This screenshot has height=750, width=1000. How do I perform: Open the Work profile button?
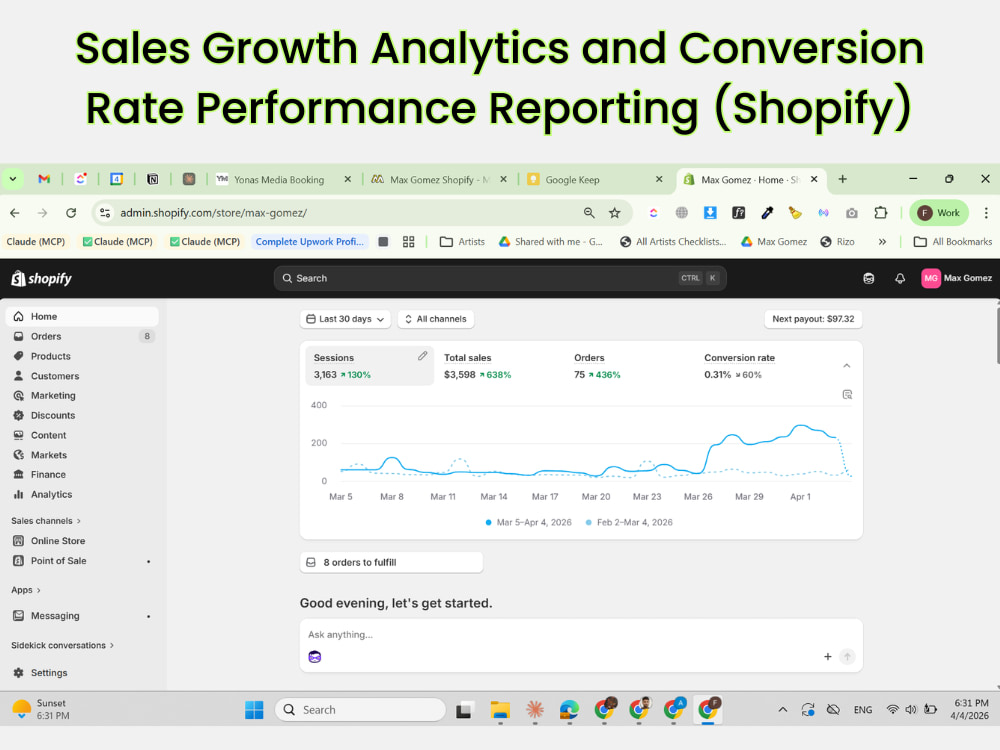click(939, 213)
